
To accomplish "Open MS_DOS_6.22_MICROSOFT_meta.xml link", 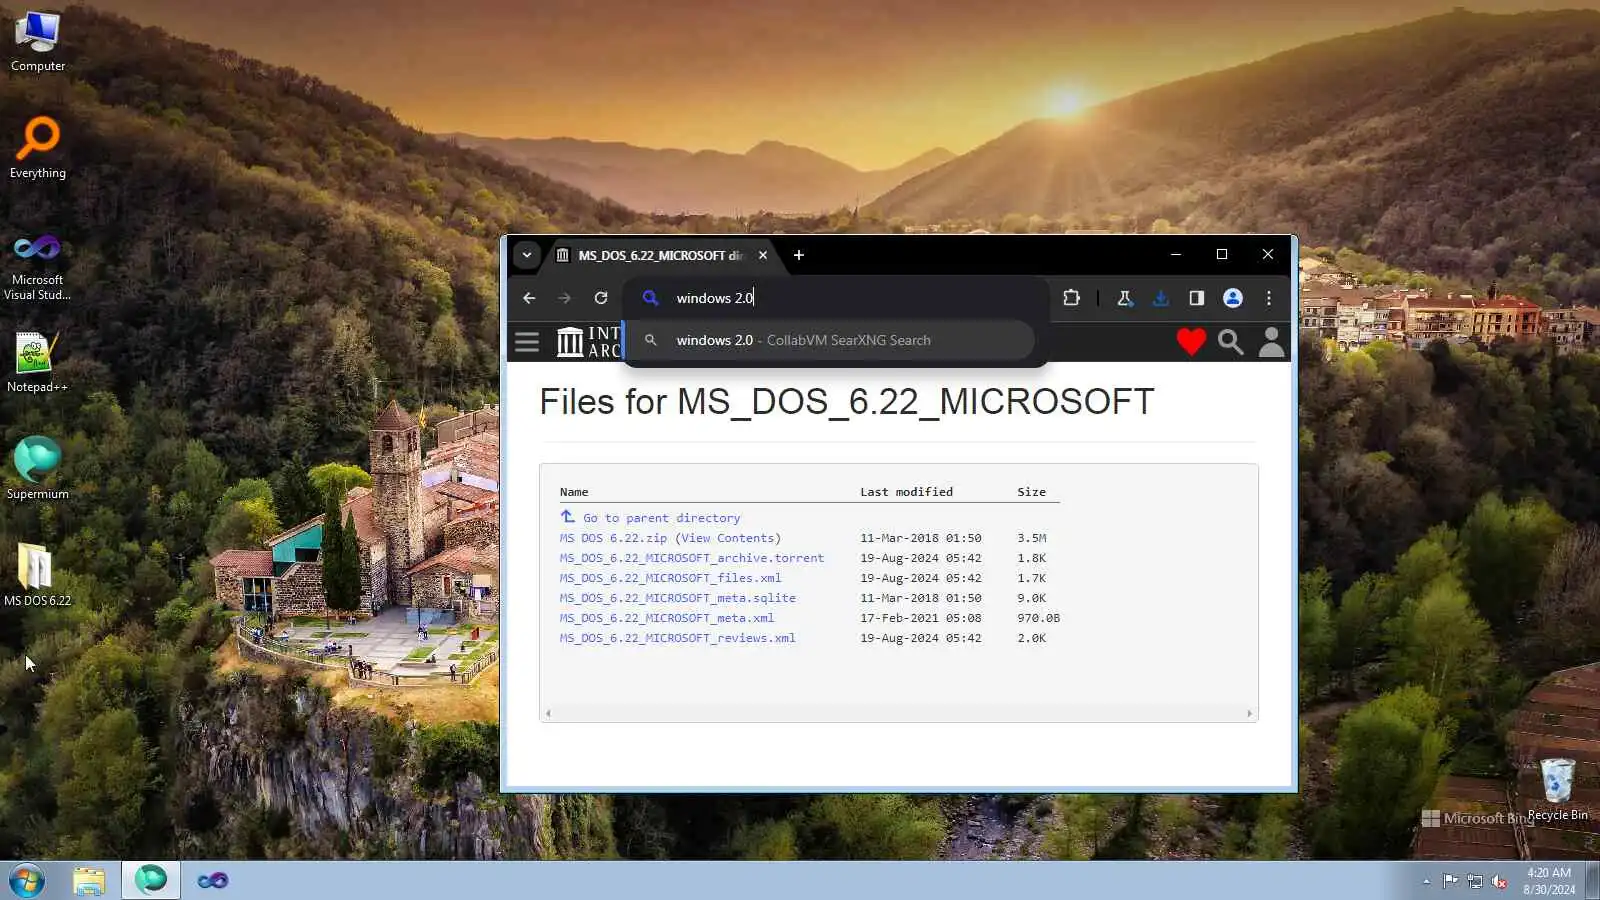I will click(667, 618).
